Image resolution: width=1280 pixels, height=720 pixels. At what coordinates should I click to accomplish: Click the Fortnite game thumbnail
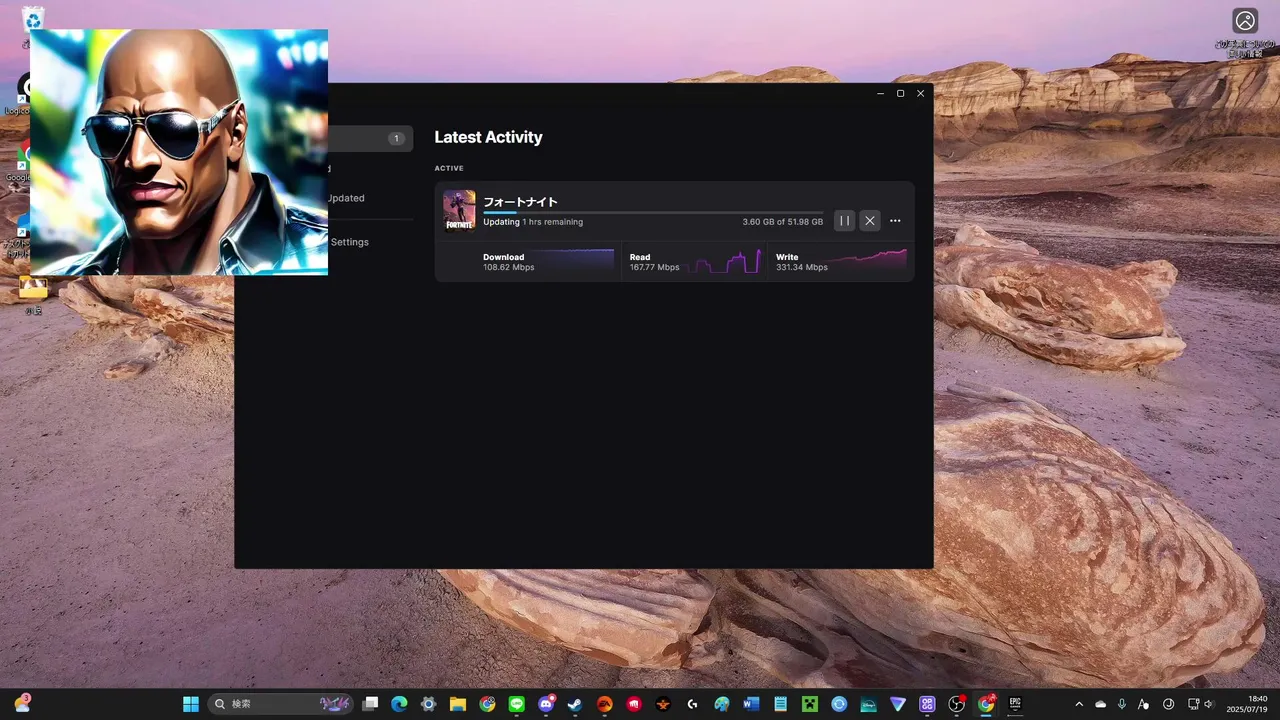[x=459, y=210]
